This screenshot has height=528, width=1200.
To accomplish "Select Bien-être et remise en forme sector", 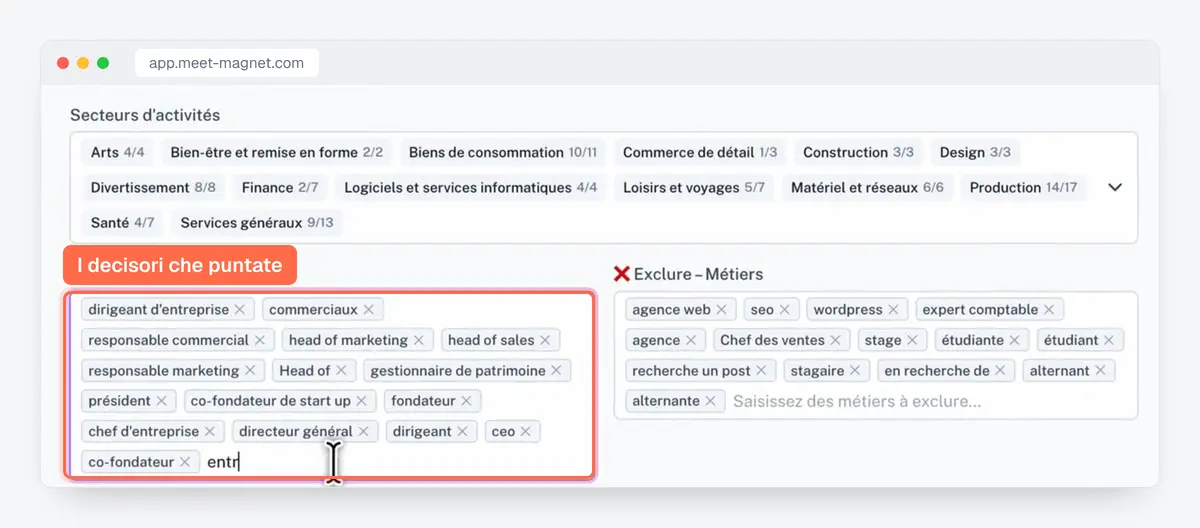I will pyautogui.click(x=277, y=153).
